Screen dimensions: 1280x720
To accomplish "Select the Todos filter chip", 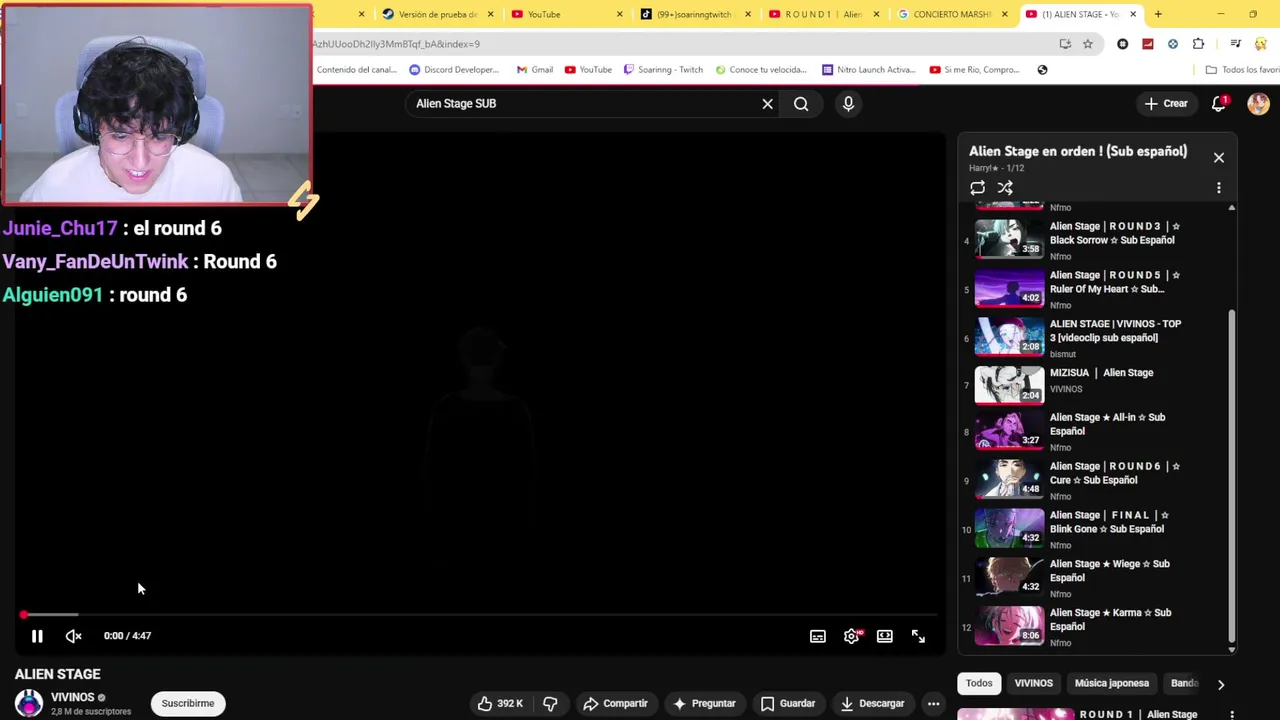I will coord(979,684).
